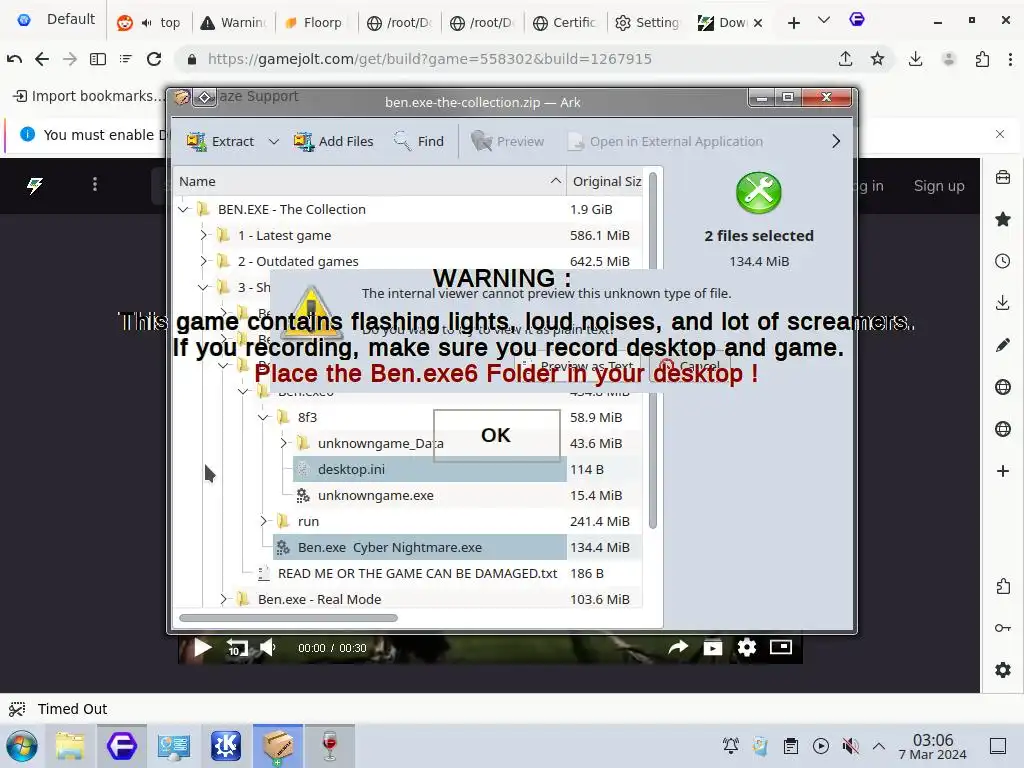Click the browser undo close tab icon
Screen dimensions: 1024x768
(x=14, y=59)
